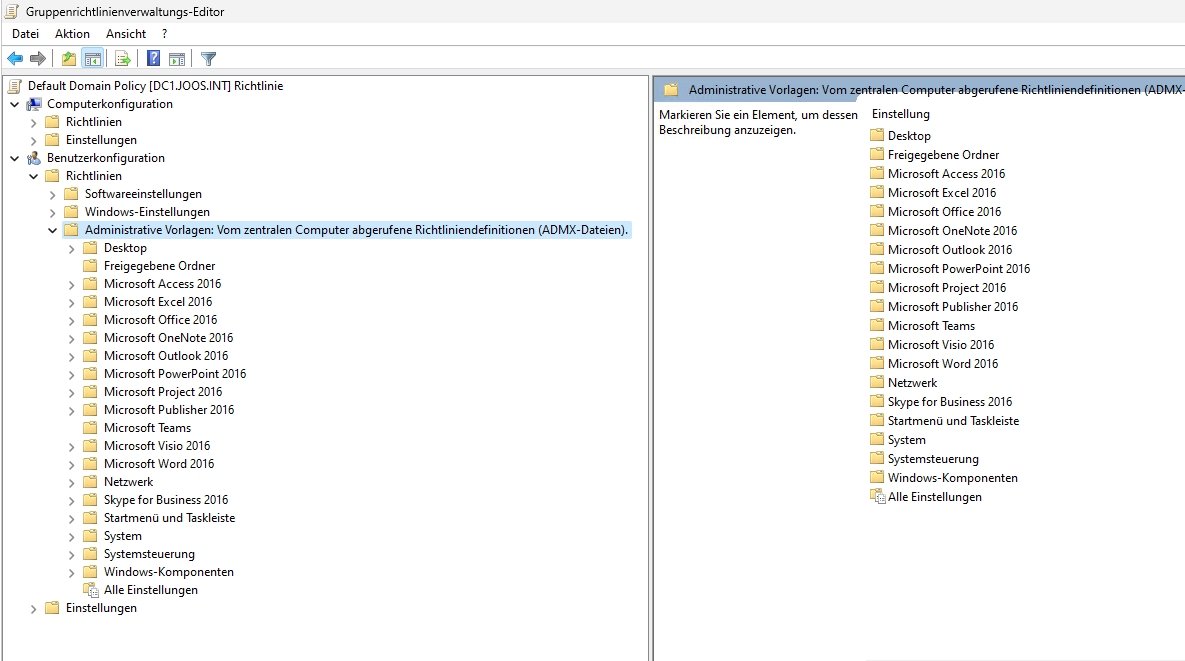The height and width of the screenshot is (661, 1185).
Task: Click the Up one level folder icon
Action: (68, 58)
